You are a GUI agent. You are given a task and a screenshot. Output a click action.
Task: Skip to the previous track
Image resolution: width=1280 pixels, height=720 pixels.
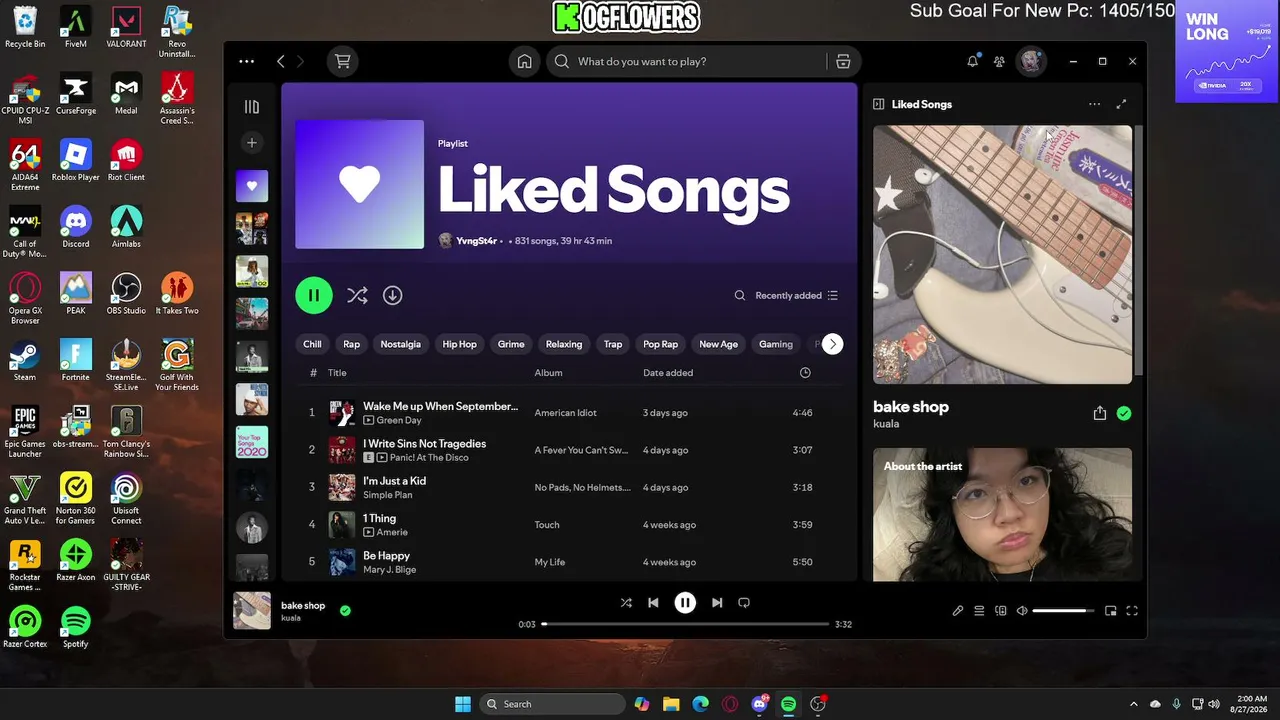tap(653, 603)
